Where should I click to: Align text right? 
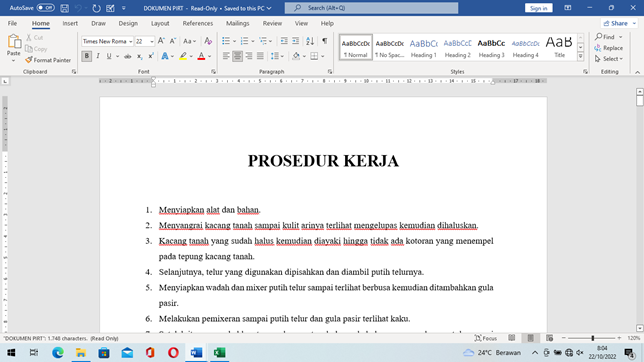[x=249, y=56]
